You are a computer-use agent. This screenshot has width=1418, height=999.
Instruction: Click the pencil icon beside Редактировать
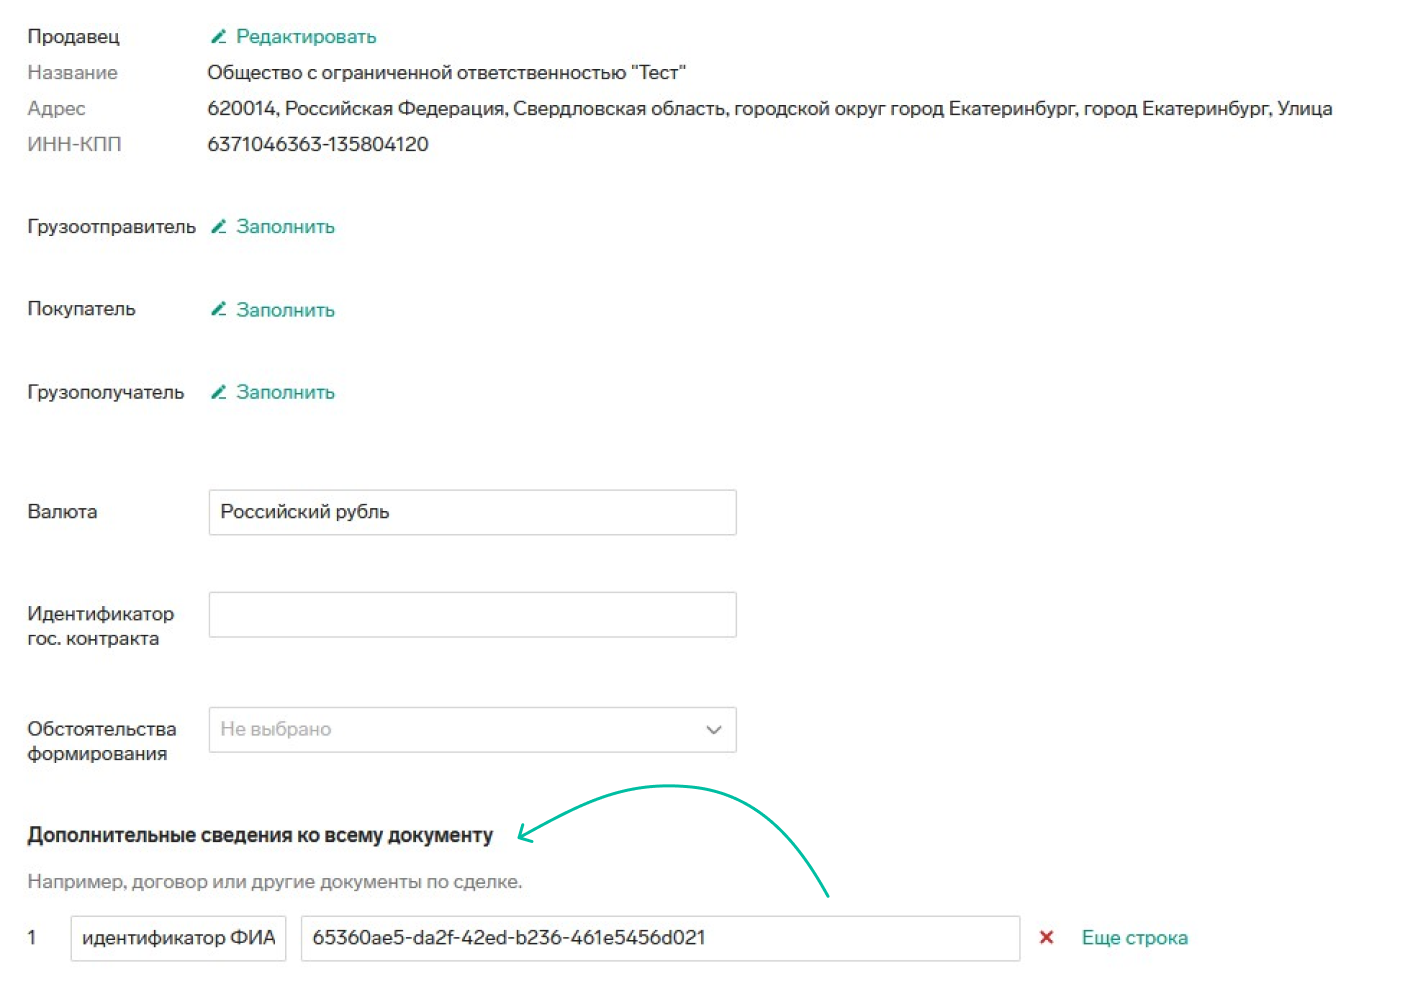[218, 37]
